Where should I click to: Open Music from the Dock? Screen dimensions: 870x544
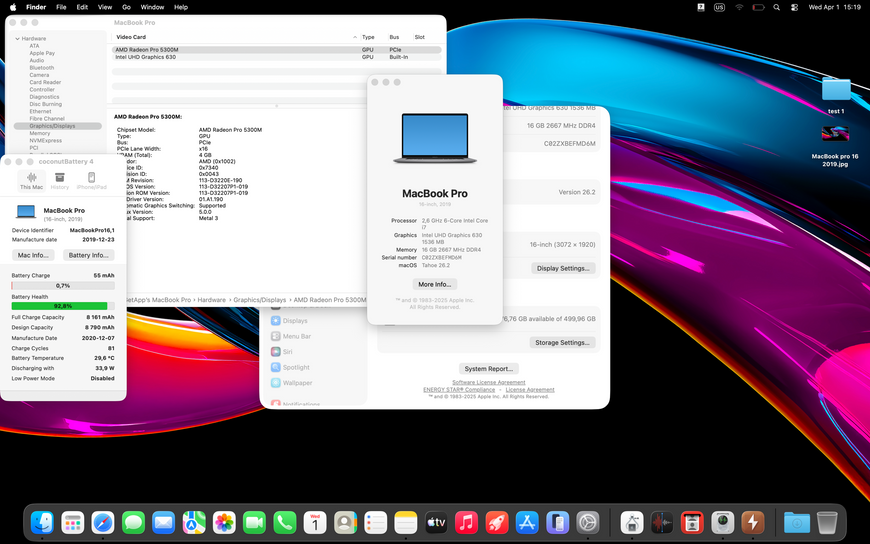pyautogui.click(x=467, y=522)
